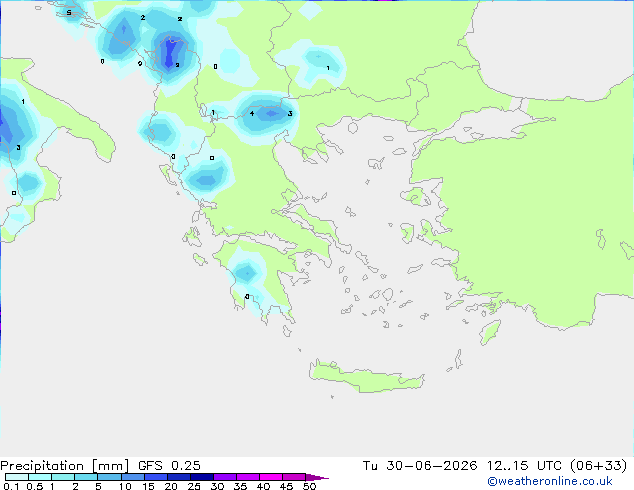Click the legend value '50'
Screen dimensions: 634x490
[309, 486]
